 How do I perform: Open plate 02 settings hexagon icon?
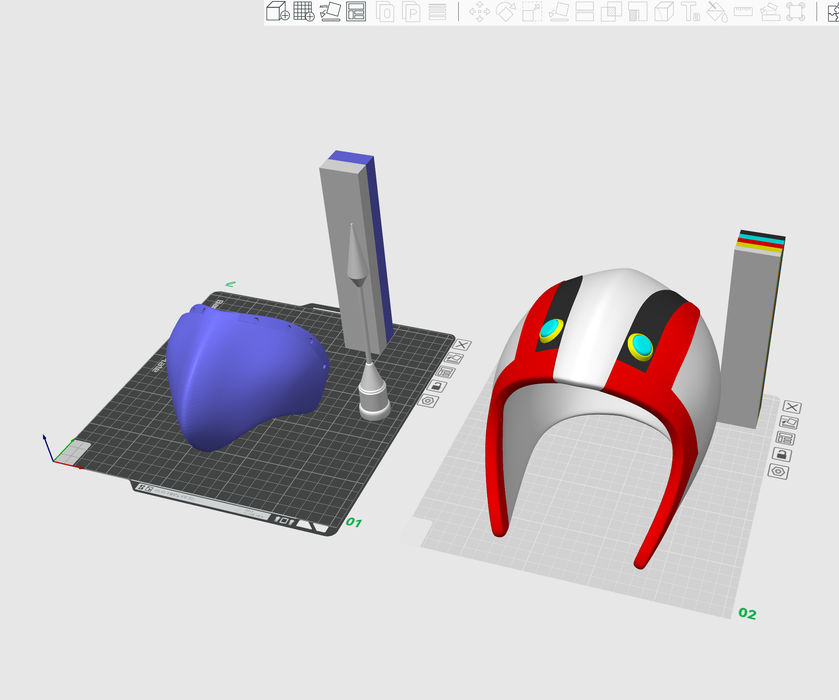[776, 470]
